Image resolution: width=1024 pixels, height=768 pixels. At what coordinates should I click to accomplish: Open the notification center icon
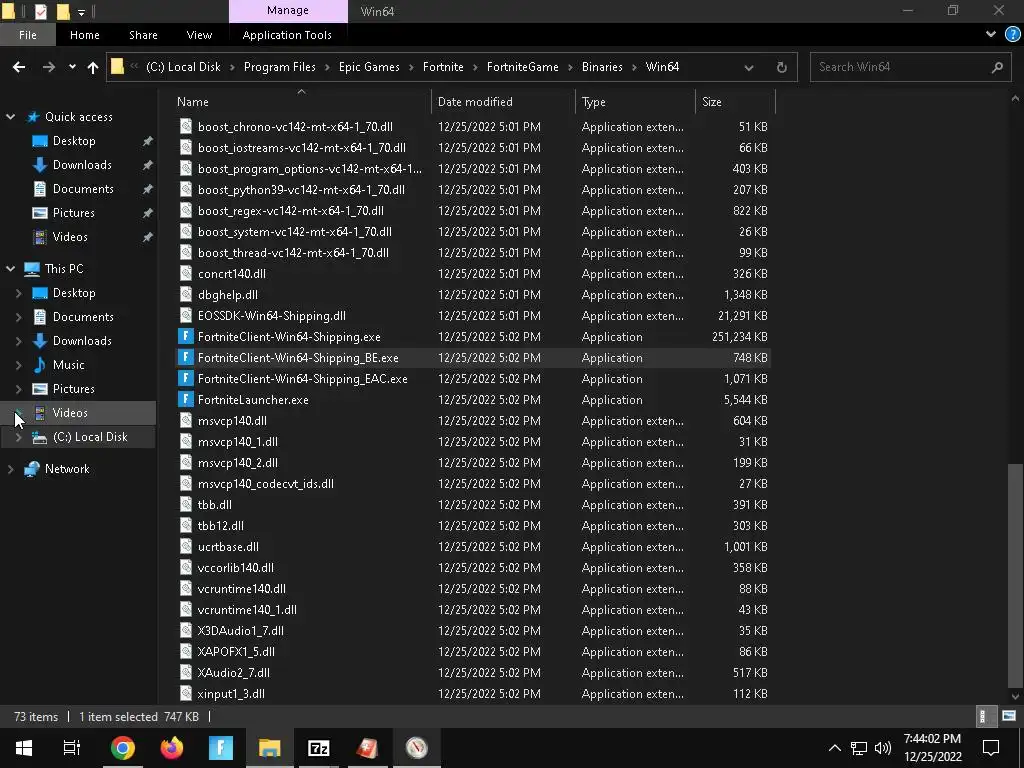[991, 748]
